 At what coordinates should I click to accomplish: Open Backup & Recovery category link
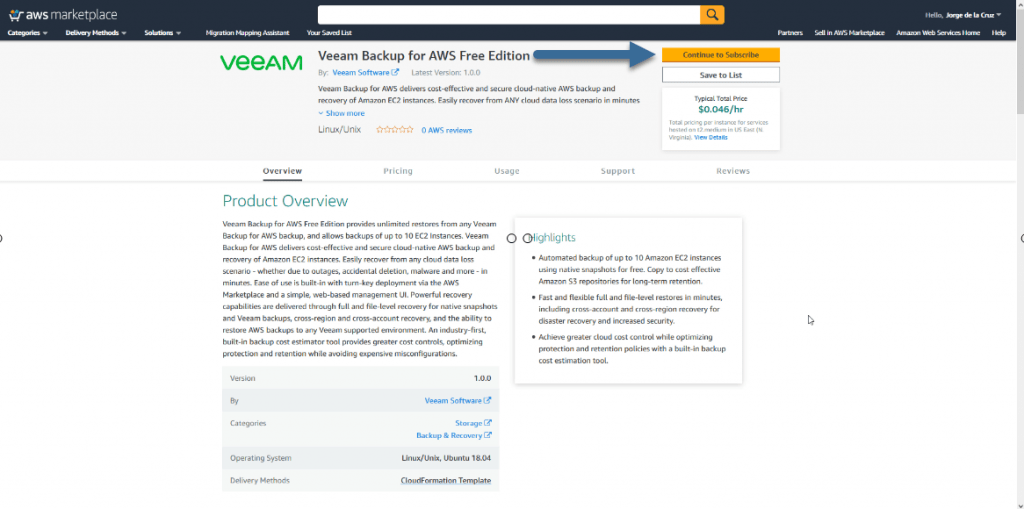click(x=454, y=436)
